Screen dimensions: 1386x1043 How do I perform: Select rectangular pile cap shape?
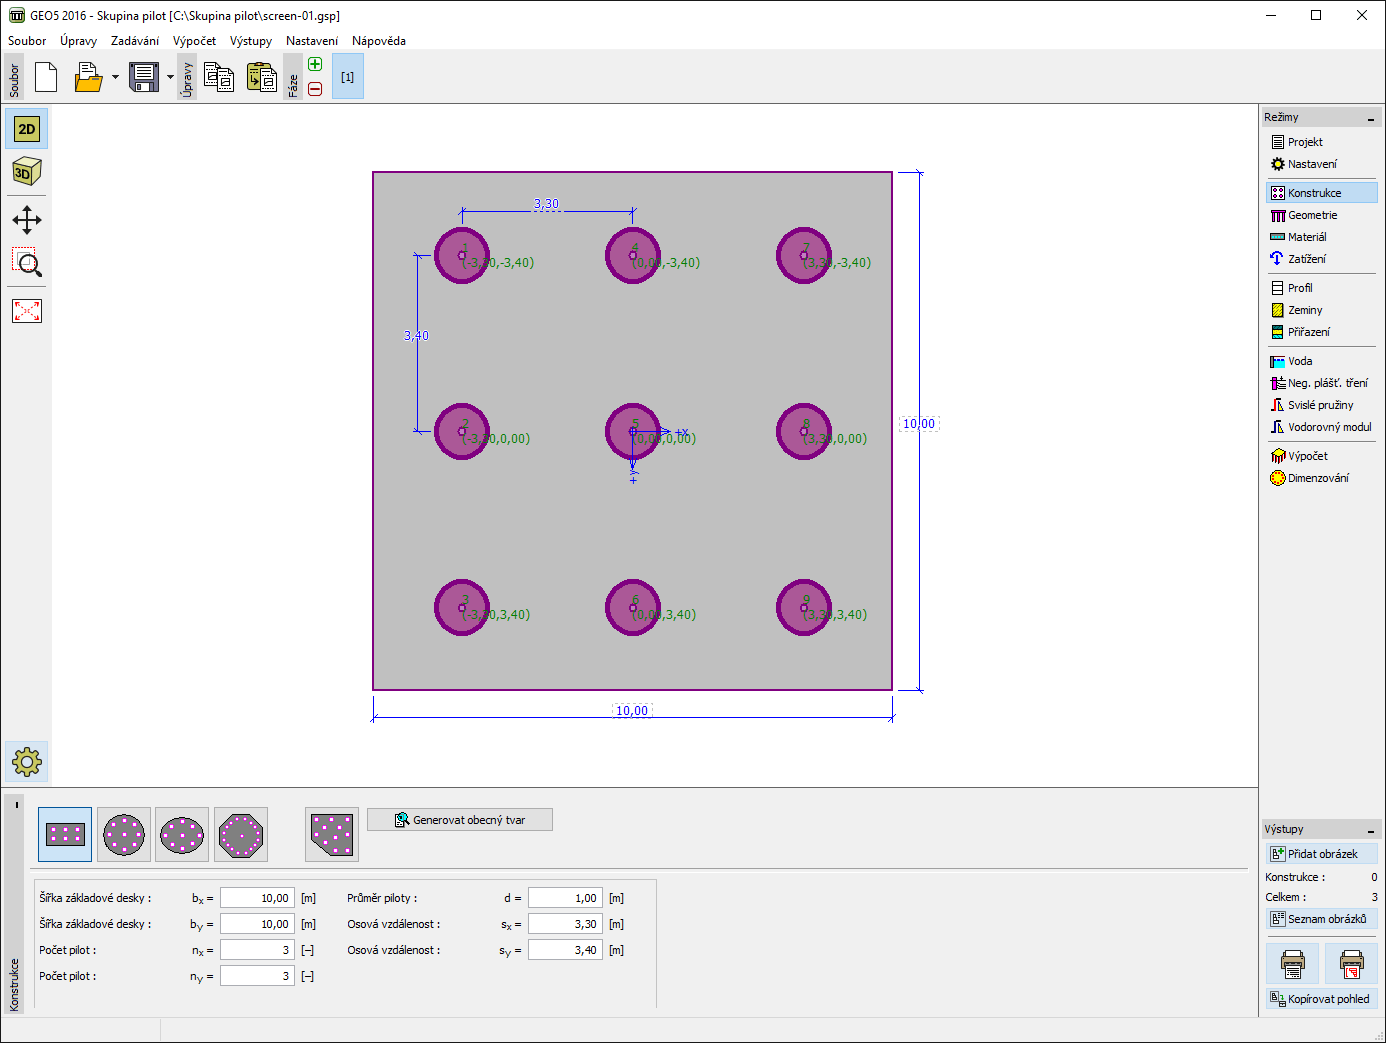(65, 834)
